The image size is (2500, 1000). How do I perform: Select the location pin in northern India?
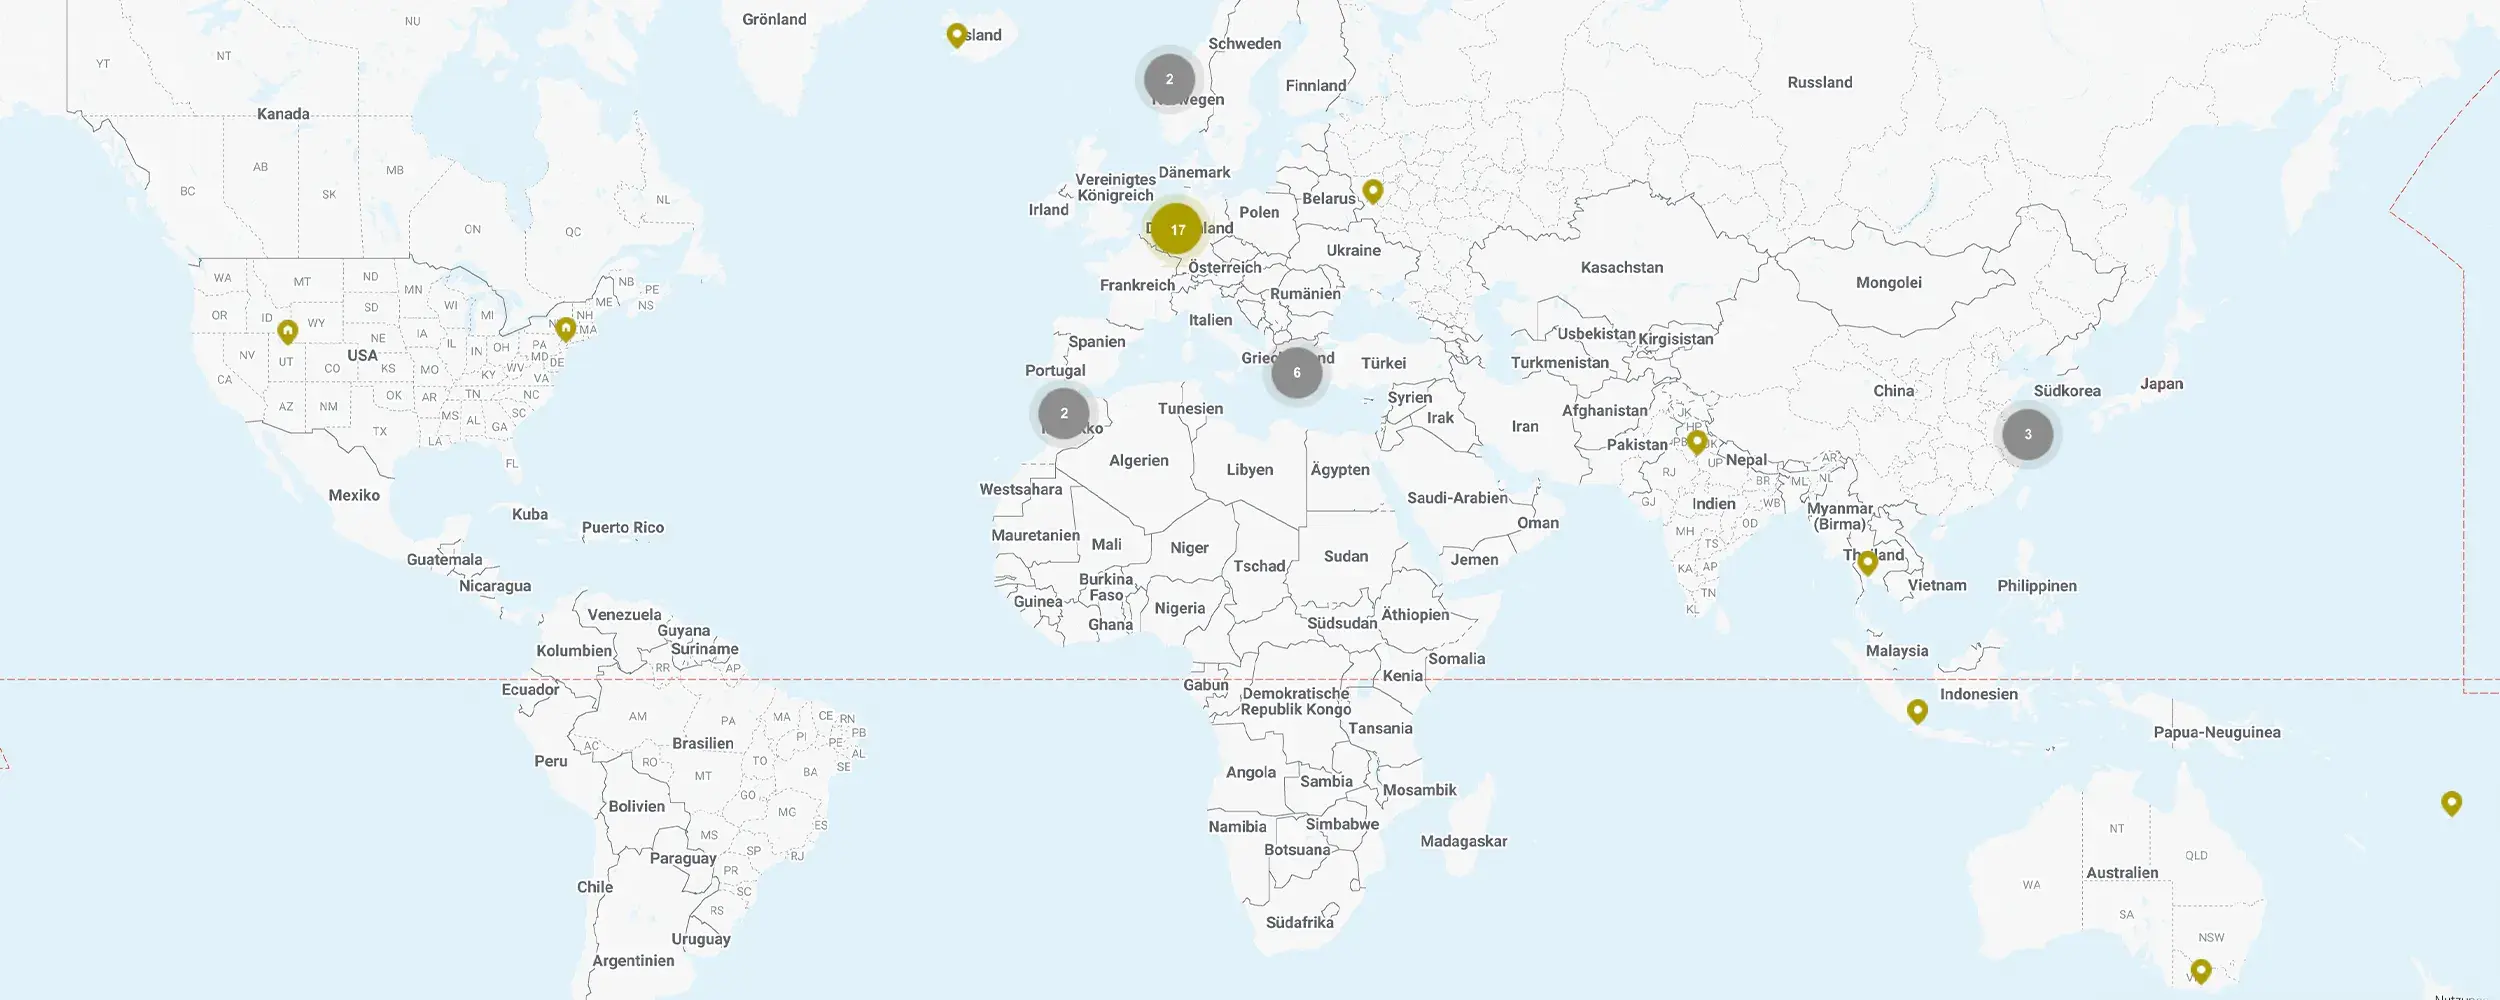1697,441
